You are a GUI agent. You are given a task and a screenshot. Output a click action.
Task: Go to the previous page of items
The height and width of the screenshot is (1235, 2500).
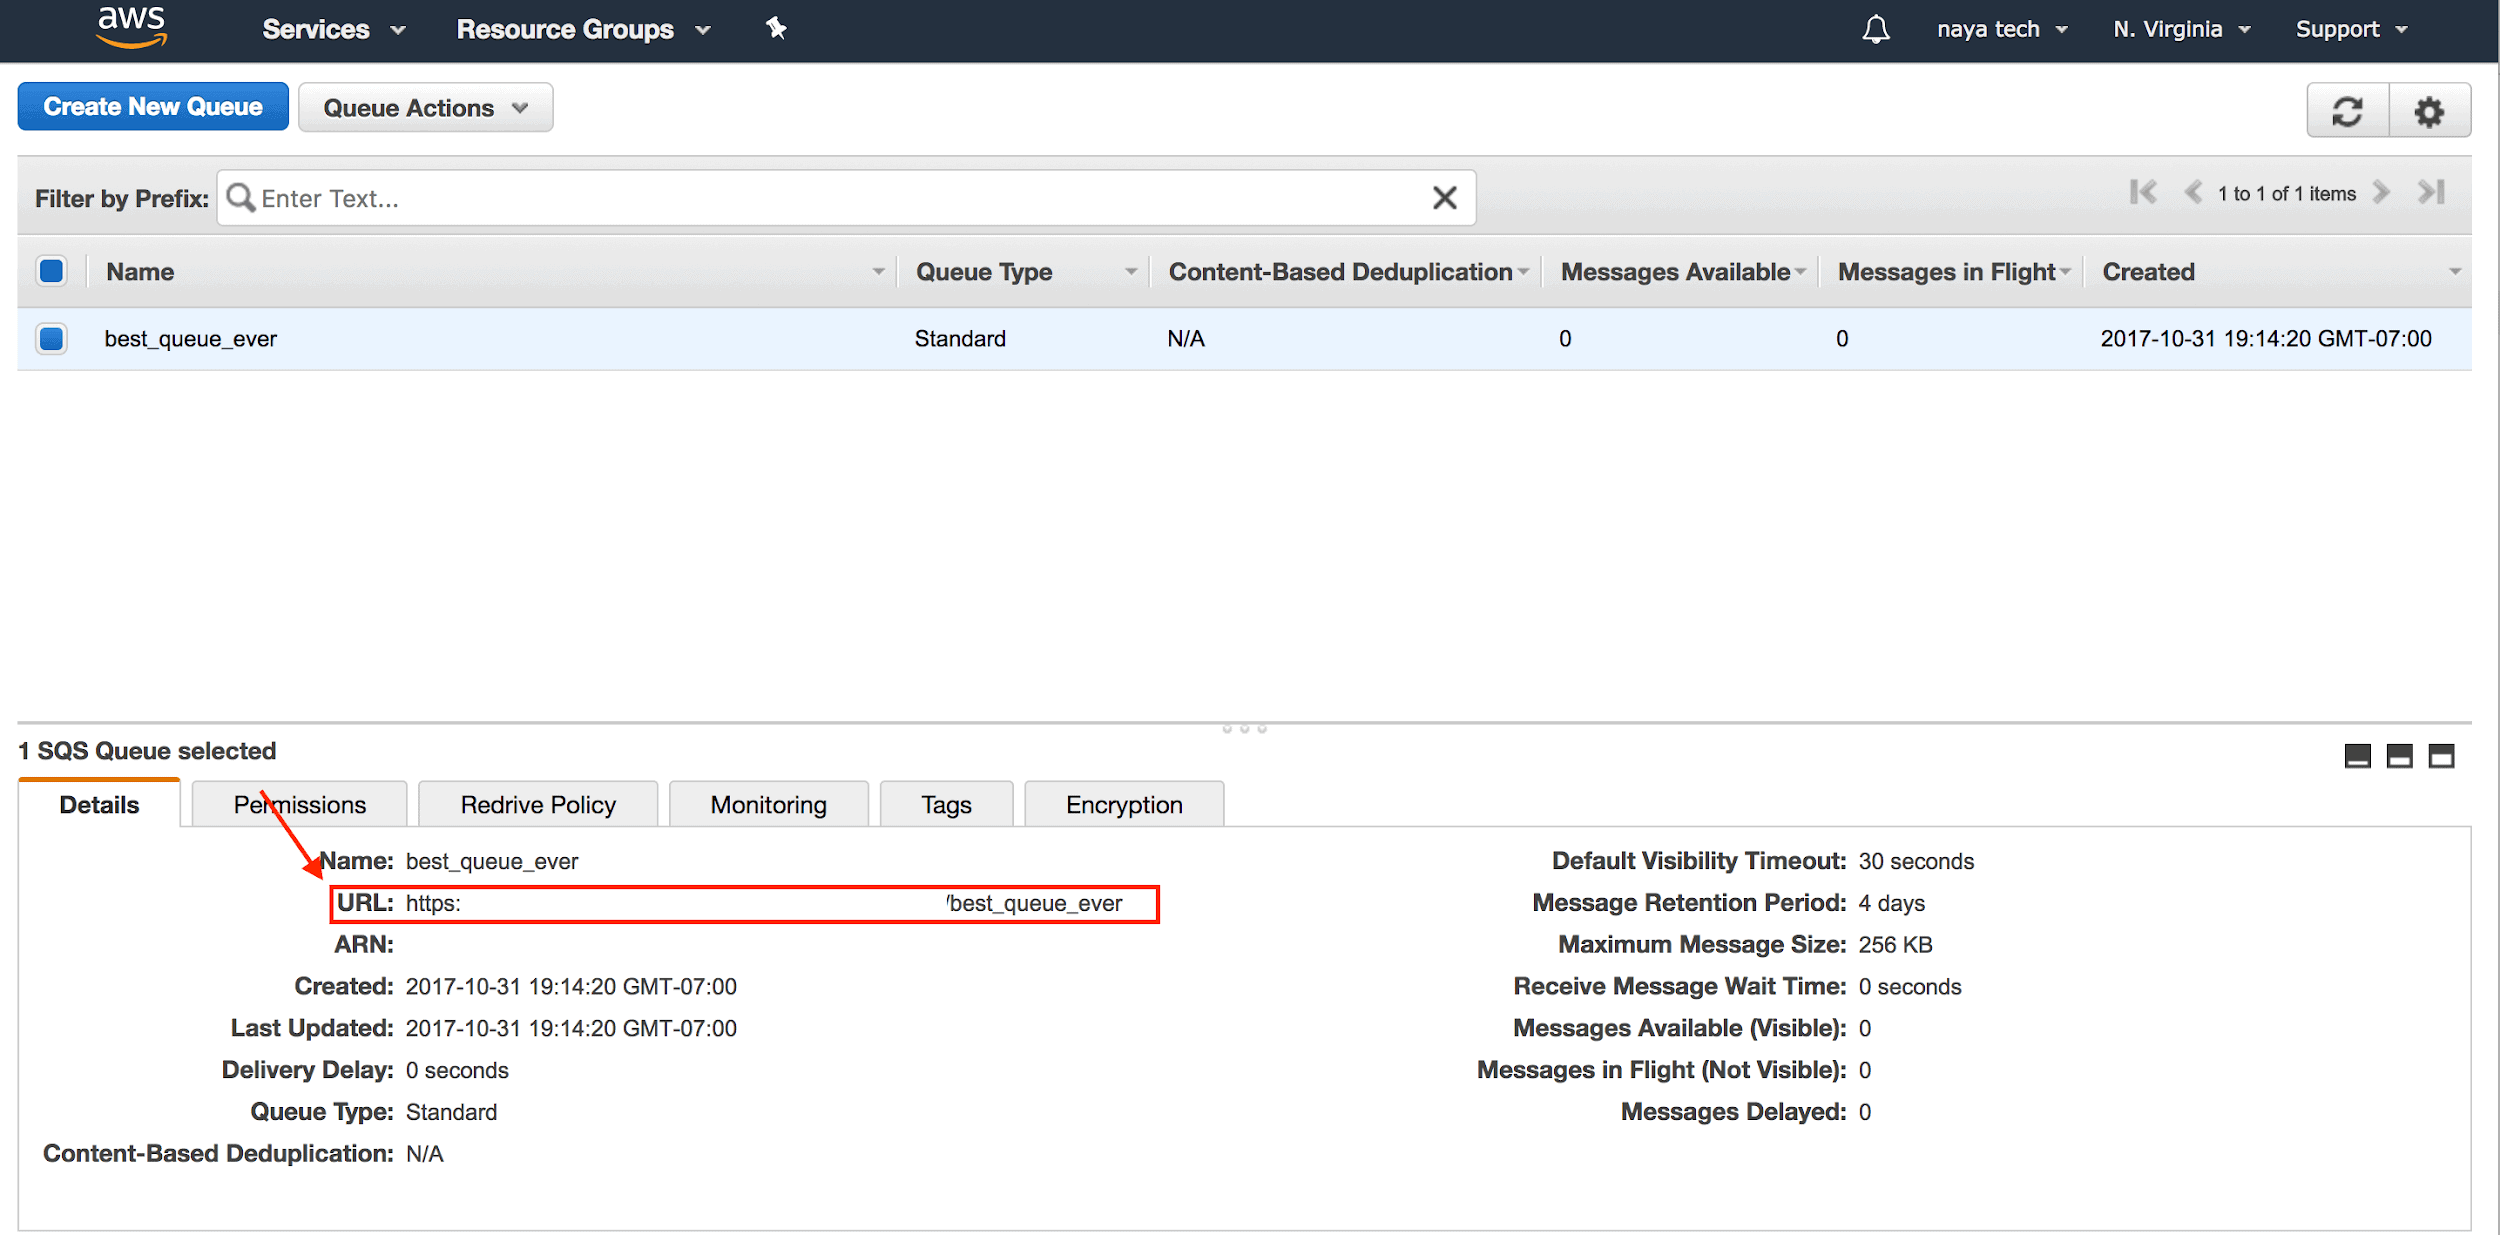tap(2193, 192)
